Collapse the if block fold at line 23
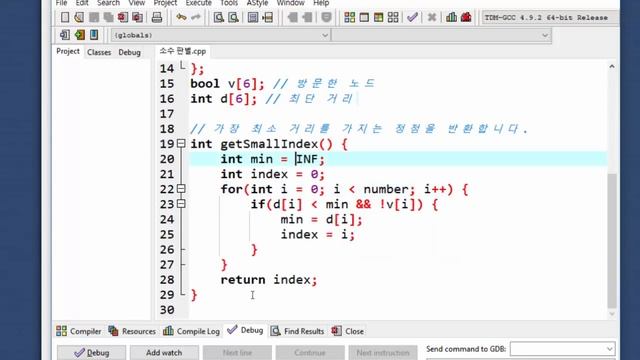 tap(181, 204)
